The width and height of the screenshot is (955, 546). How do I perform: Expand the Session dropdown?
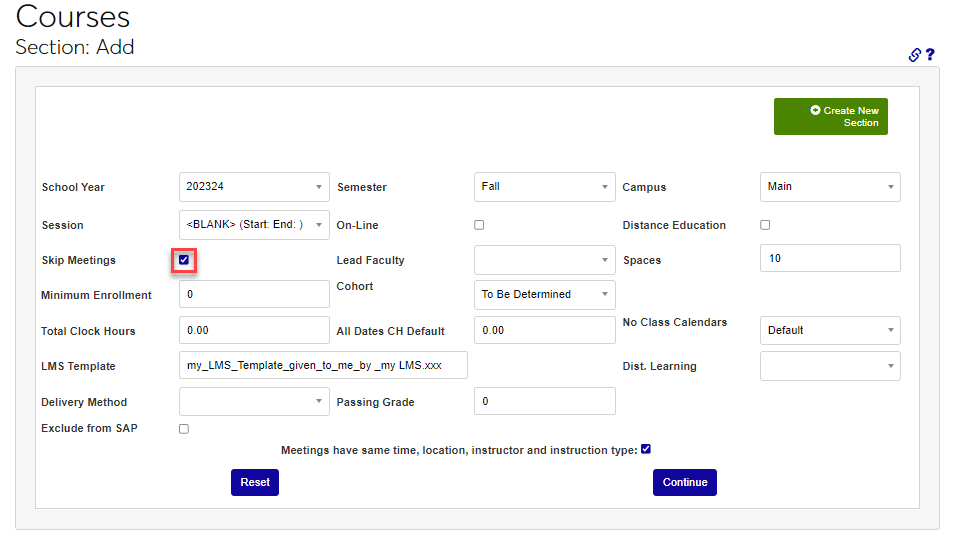tap(254, 225)
